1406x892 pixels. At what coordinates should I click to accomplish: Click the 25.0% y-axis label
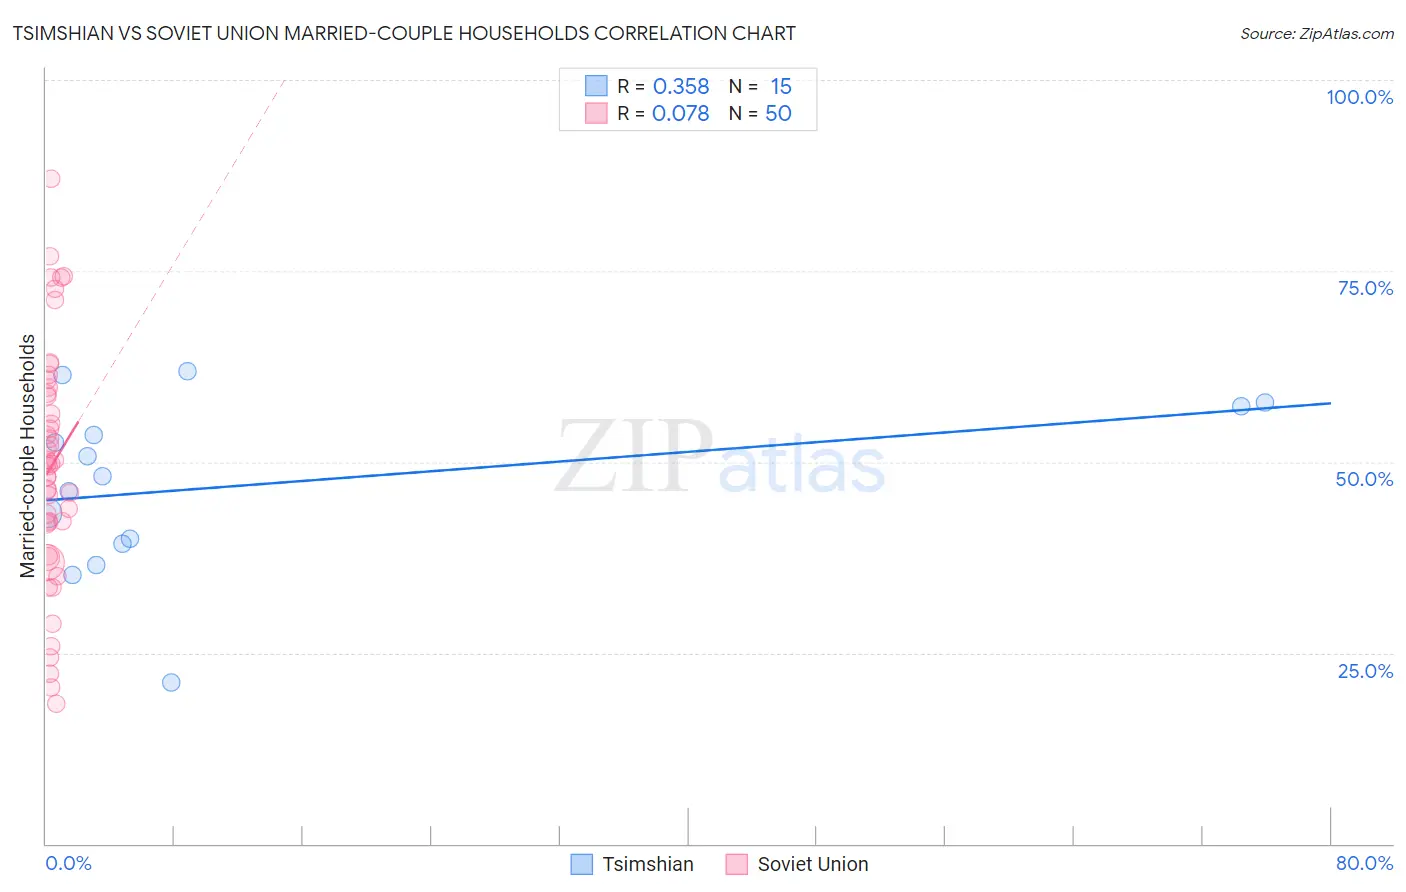[1365, 671]
